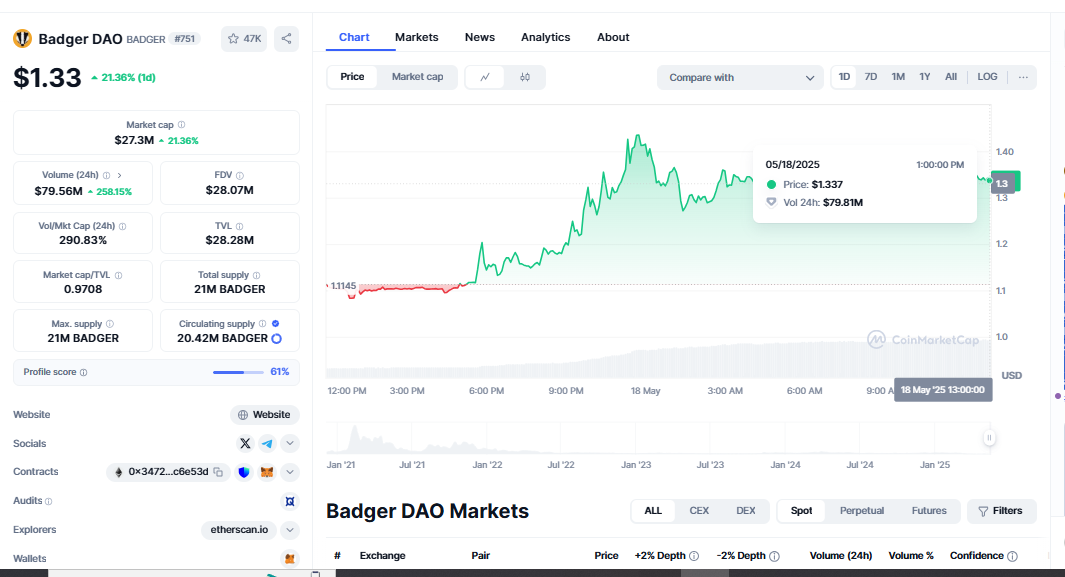Filter markets by DEX
Viewport: 1065px width, 577px height.
click(746, 511)
